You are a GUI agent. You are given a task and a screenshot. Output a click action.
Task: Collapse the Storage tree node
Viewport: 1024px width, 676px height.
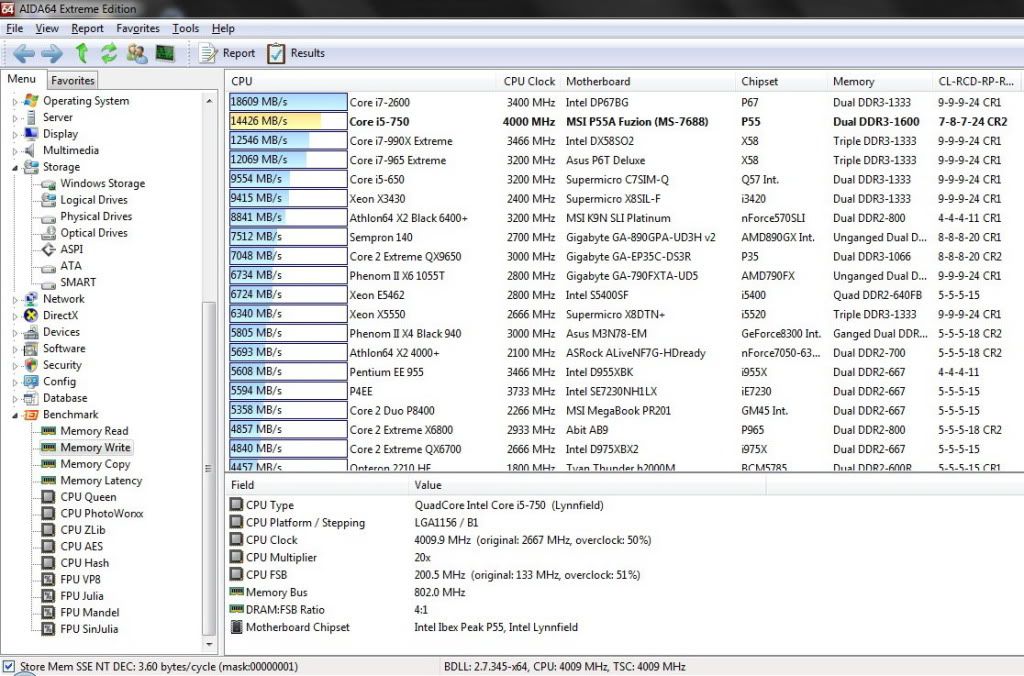(x=15, y=167)
